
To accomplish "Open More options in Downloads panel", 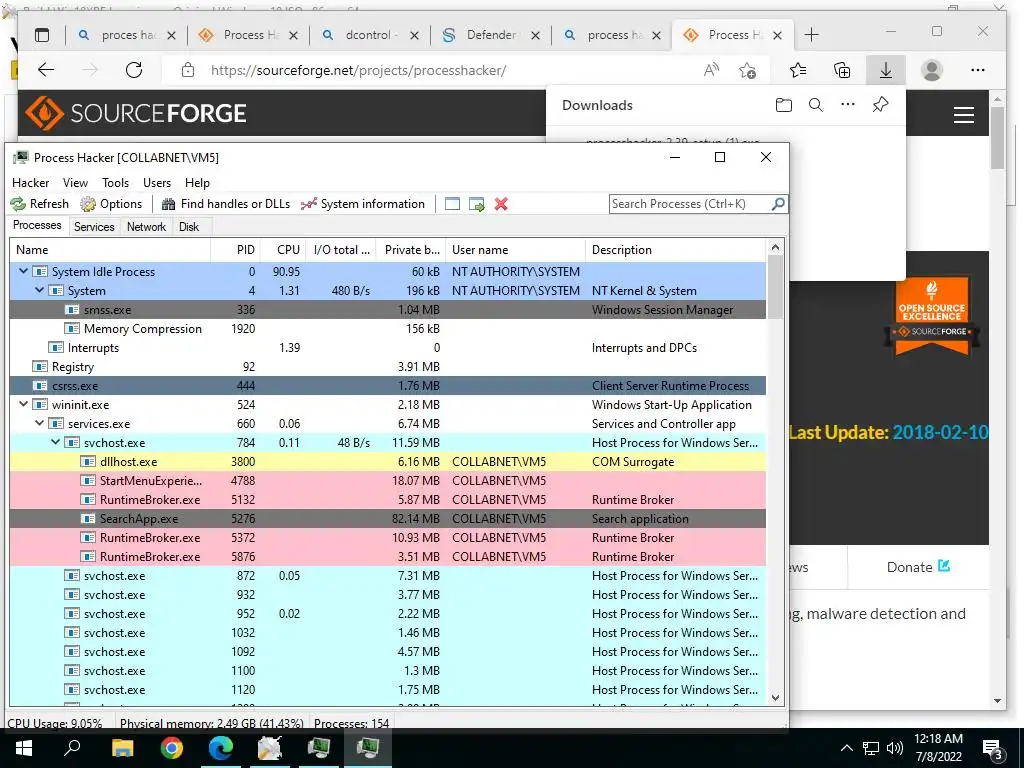I will (848, 104).
